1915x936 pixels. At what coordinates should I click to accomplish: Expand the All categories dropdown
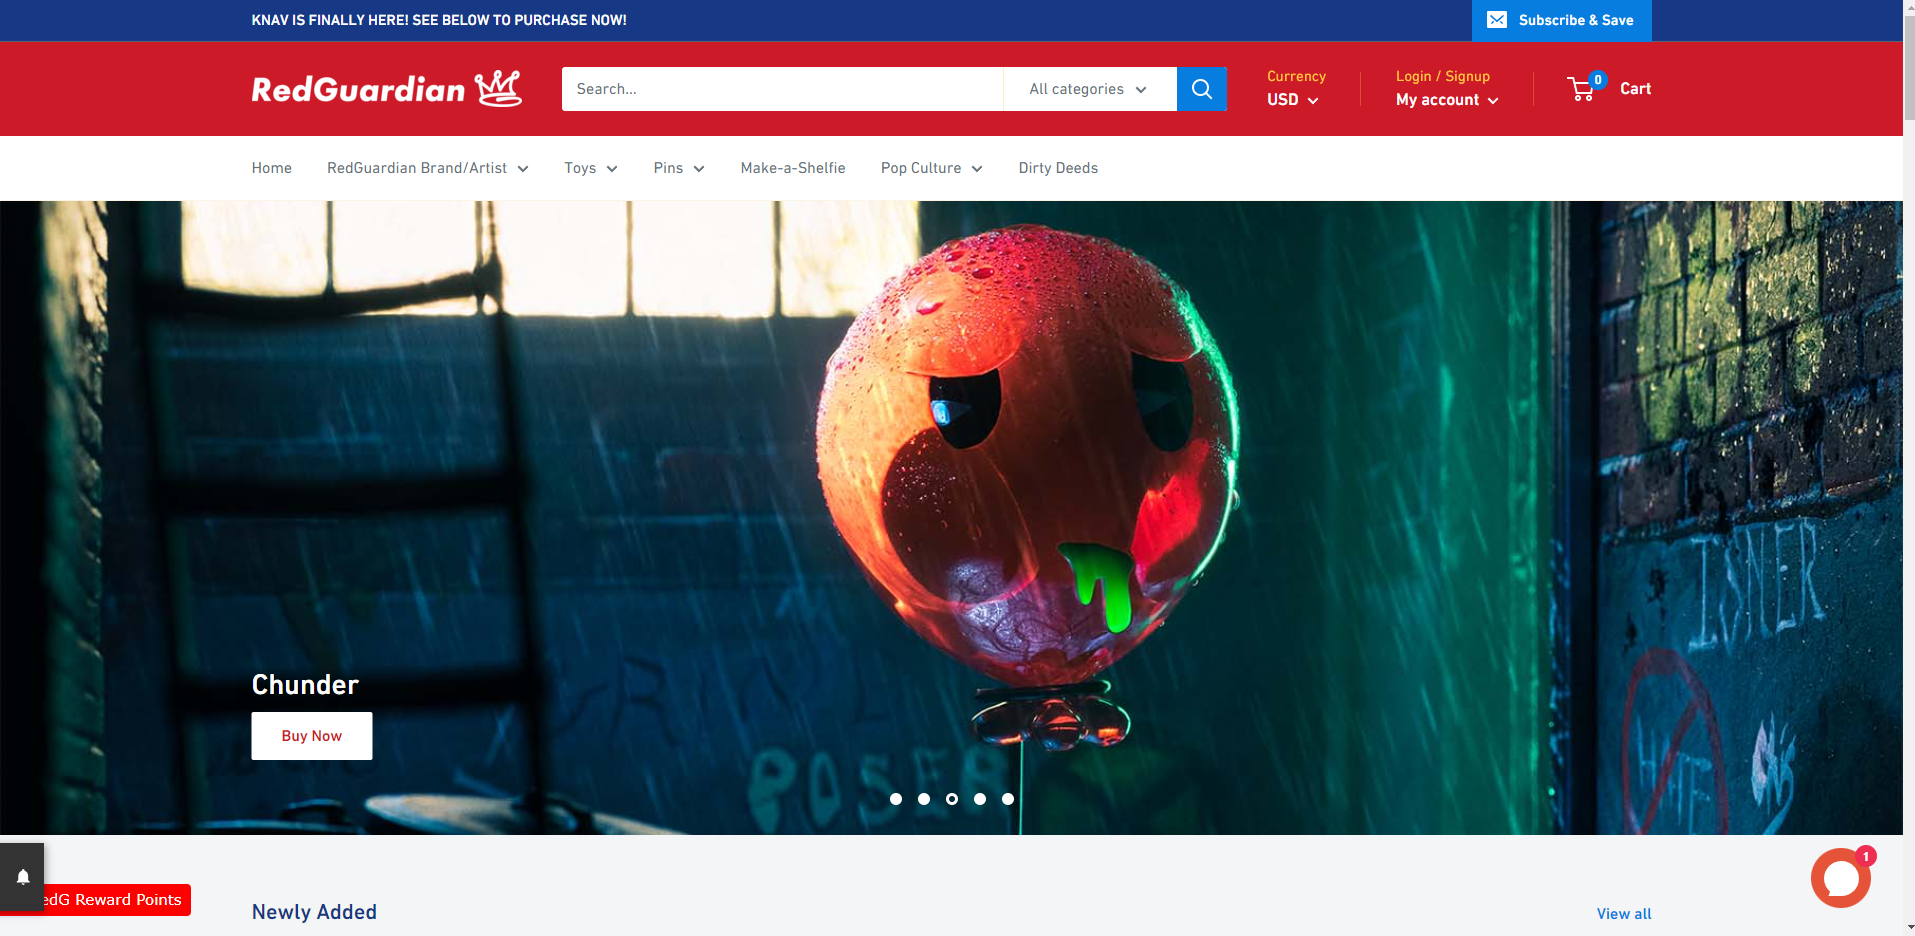(1089, 89)
